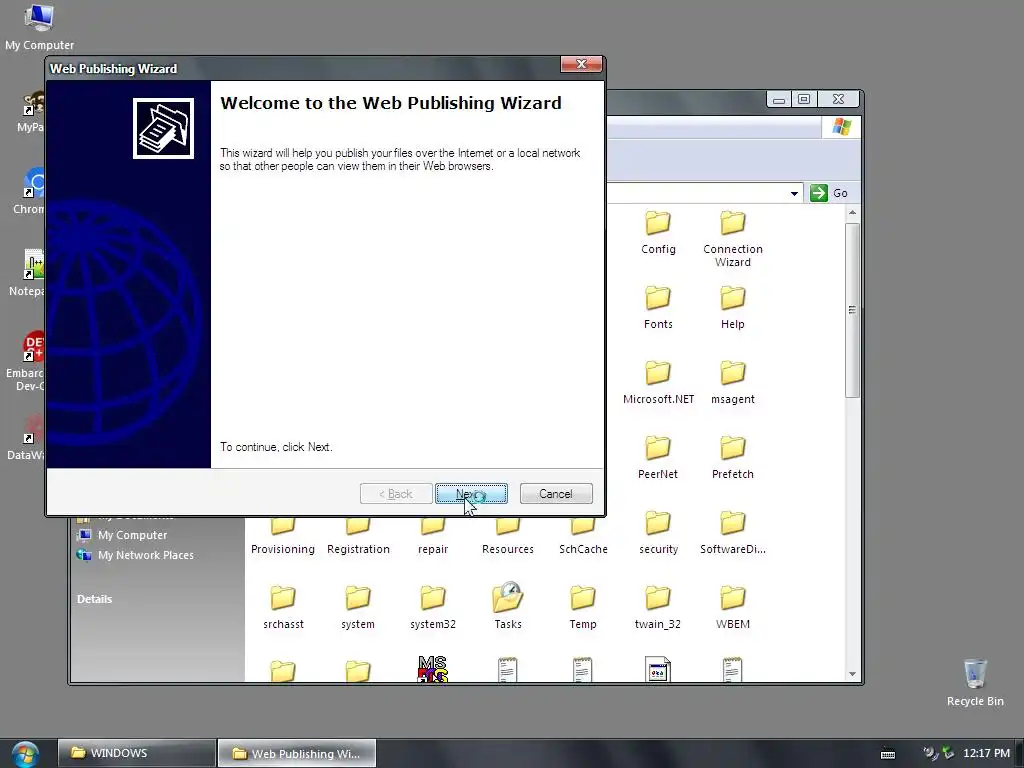Click the explorer scroll up arrow
The image size is (1024, 768).
(x=852, y=213)
